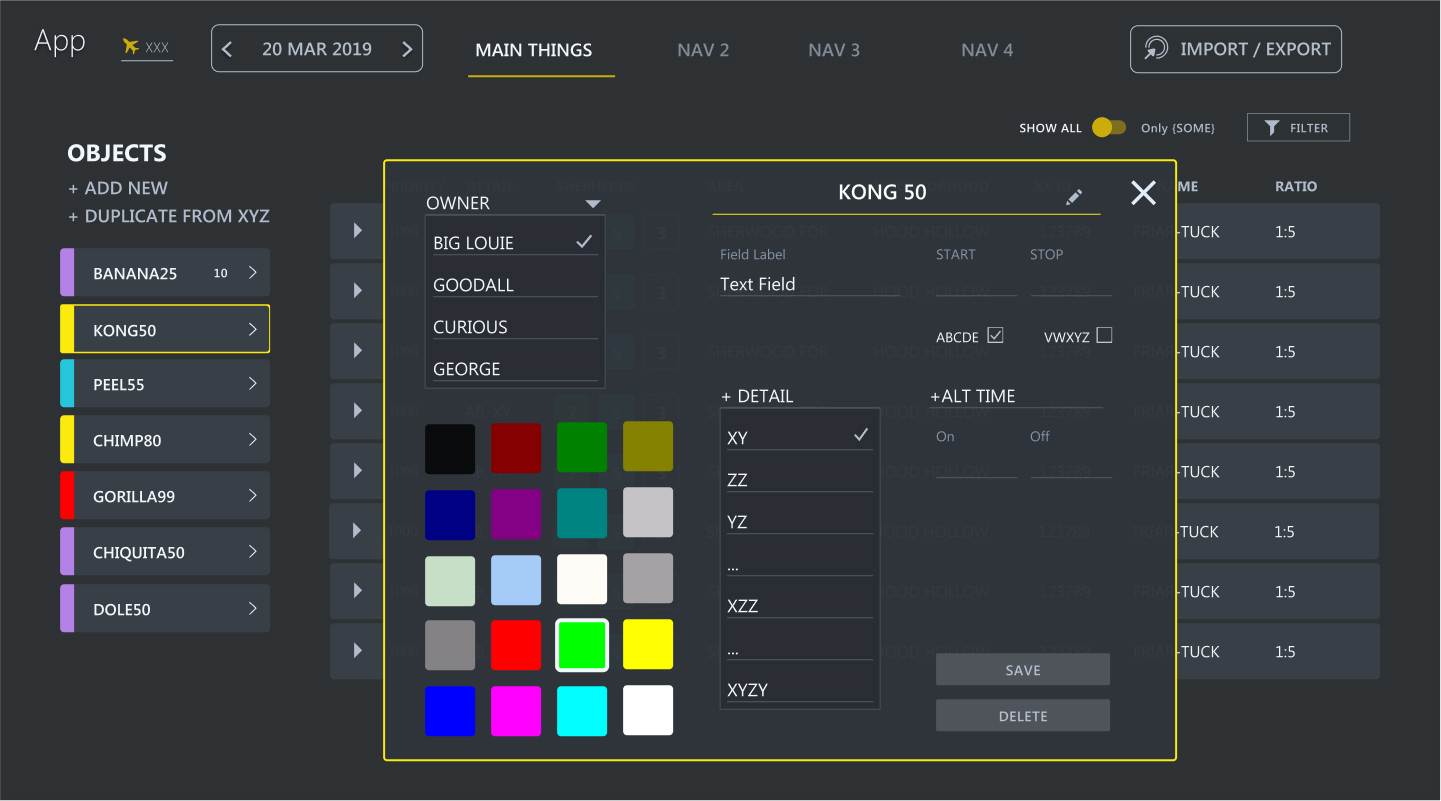Image resolution: width=1441 pixels, height=801 pixels.
Task: Close the KONG 50 dialog with X
Action: click(x=1143, y=193)
